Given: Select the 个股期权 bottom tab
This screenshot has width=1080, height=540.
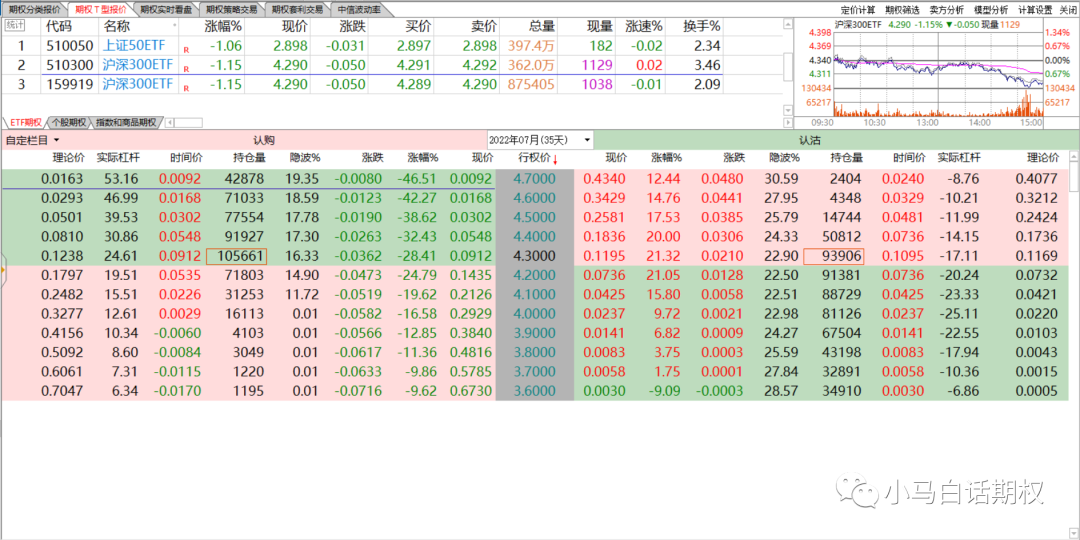Looking at the screenshot, I should coord(69,122).
